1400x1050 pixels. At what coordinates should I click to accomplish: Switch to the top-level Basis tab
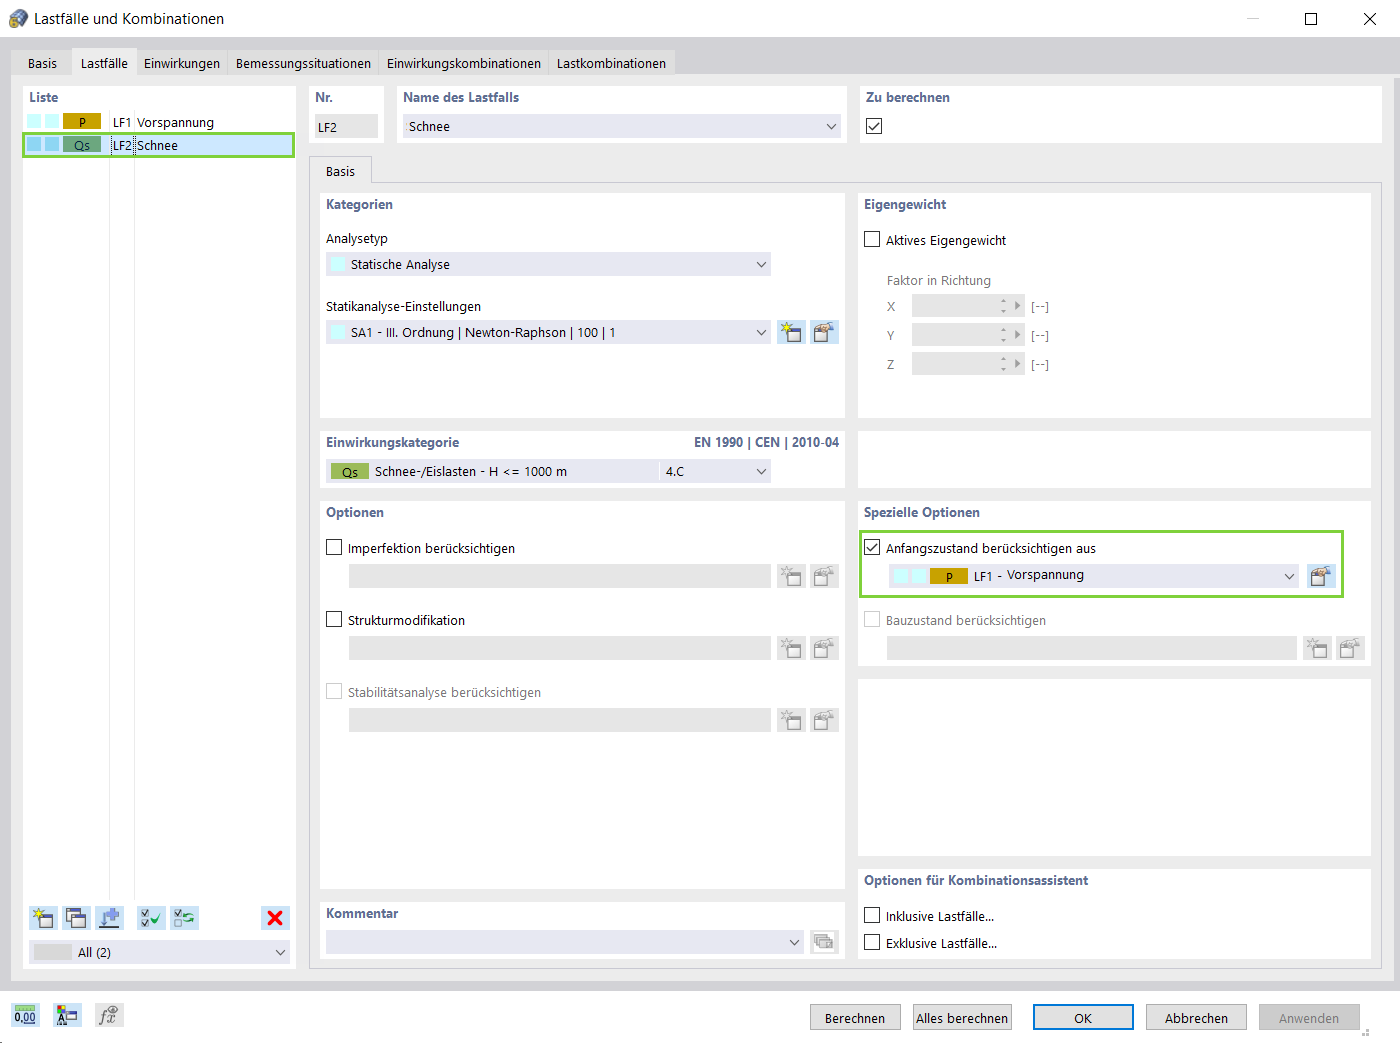(42, 63)
